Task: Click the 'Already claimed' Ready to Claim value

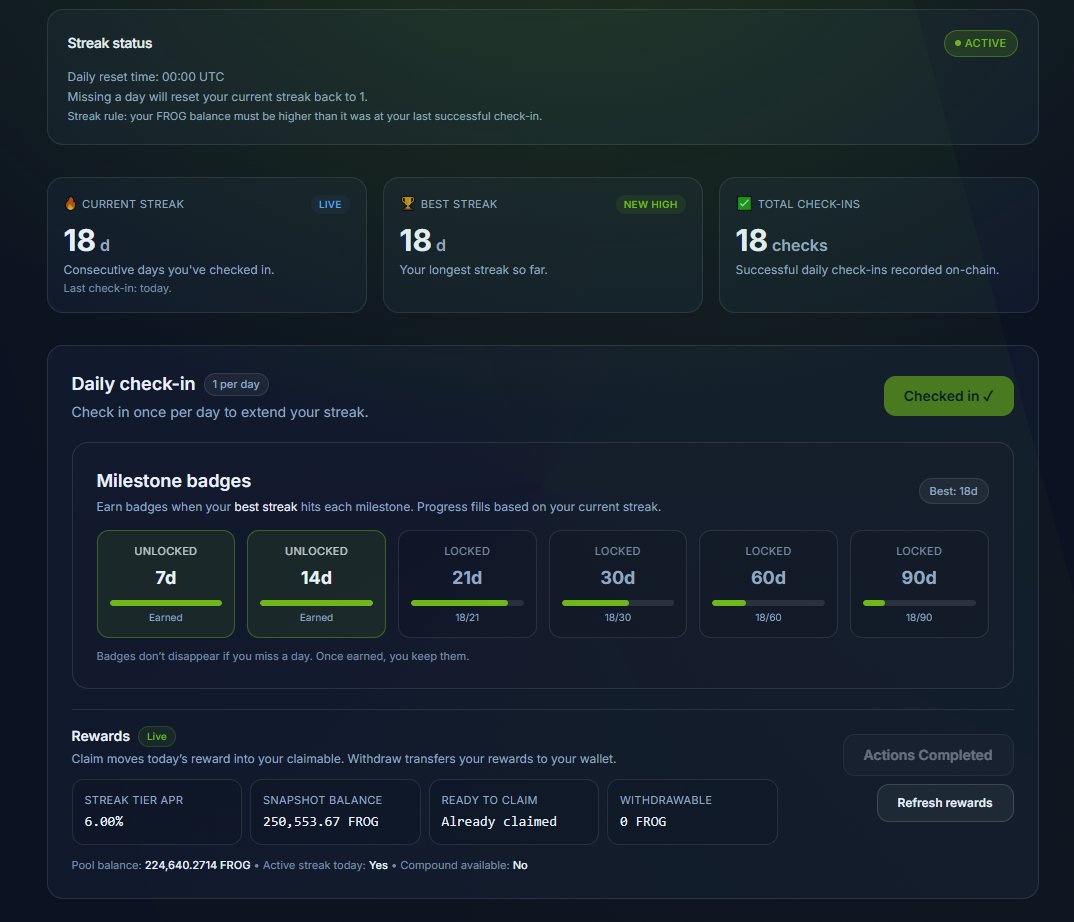Action: pyautogui.click(x=499, y=821)
